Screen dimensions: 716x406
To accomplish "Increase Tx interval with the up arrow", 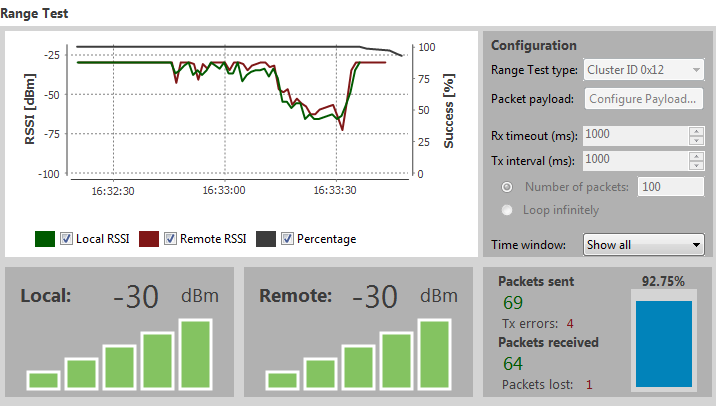I will (x=696, y=155).
